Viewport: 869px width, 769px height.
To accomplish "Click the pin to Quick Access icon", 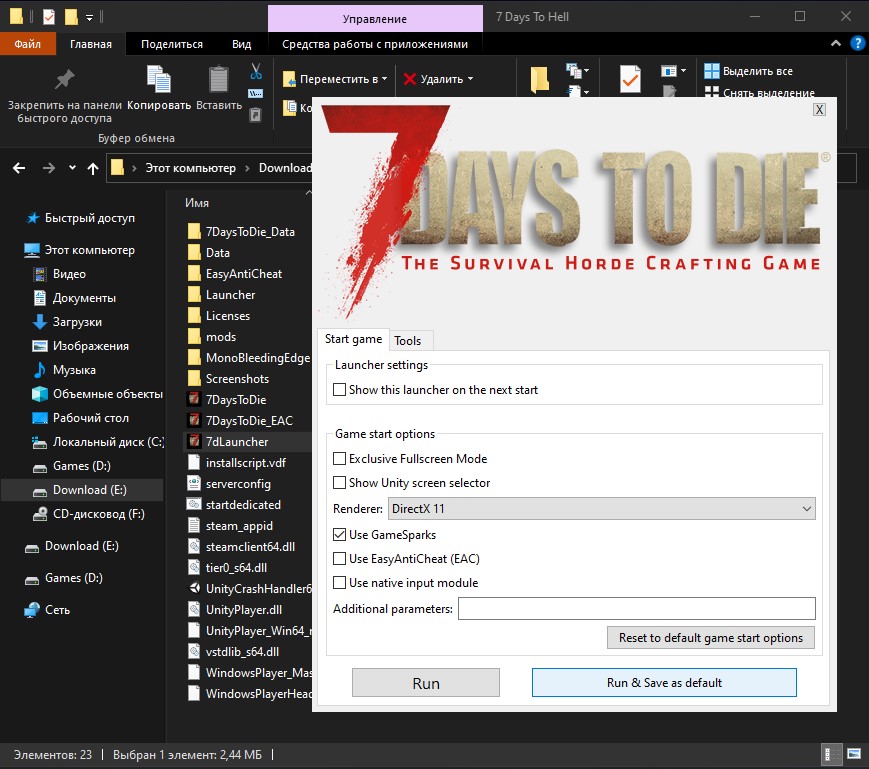I will 64,79.
